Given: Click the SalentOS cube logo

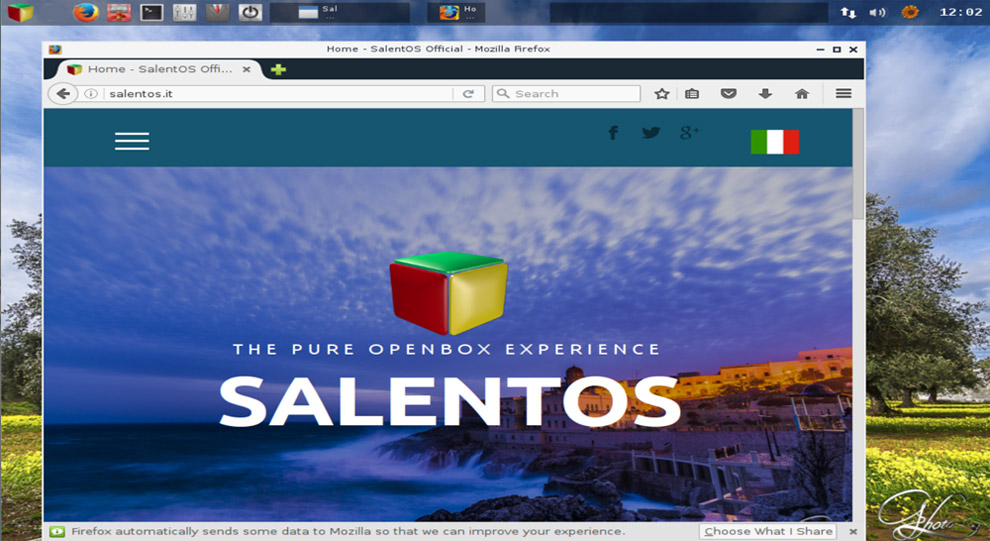Looking at the screenshot, I should tap(449, 293).
